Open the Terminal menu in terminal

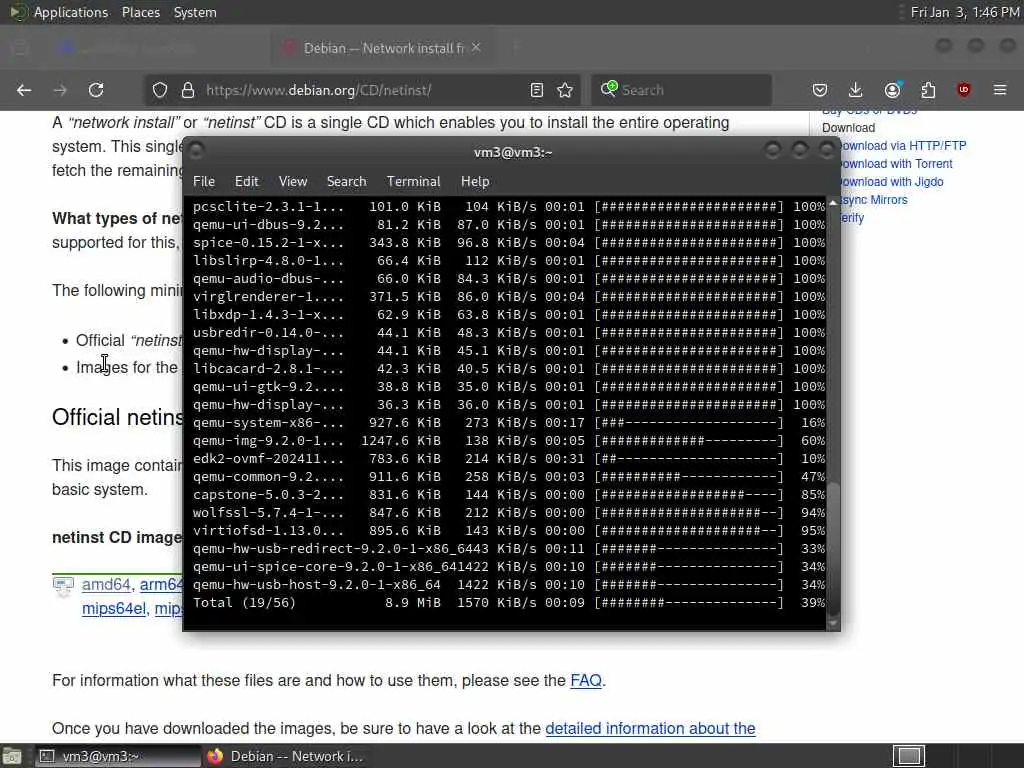click(413, 182)
